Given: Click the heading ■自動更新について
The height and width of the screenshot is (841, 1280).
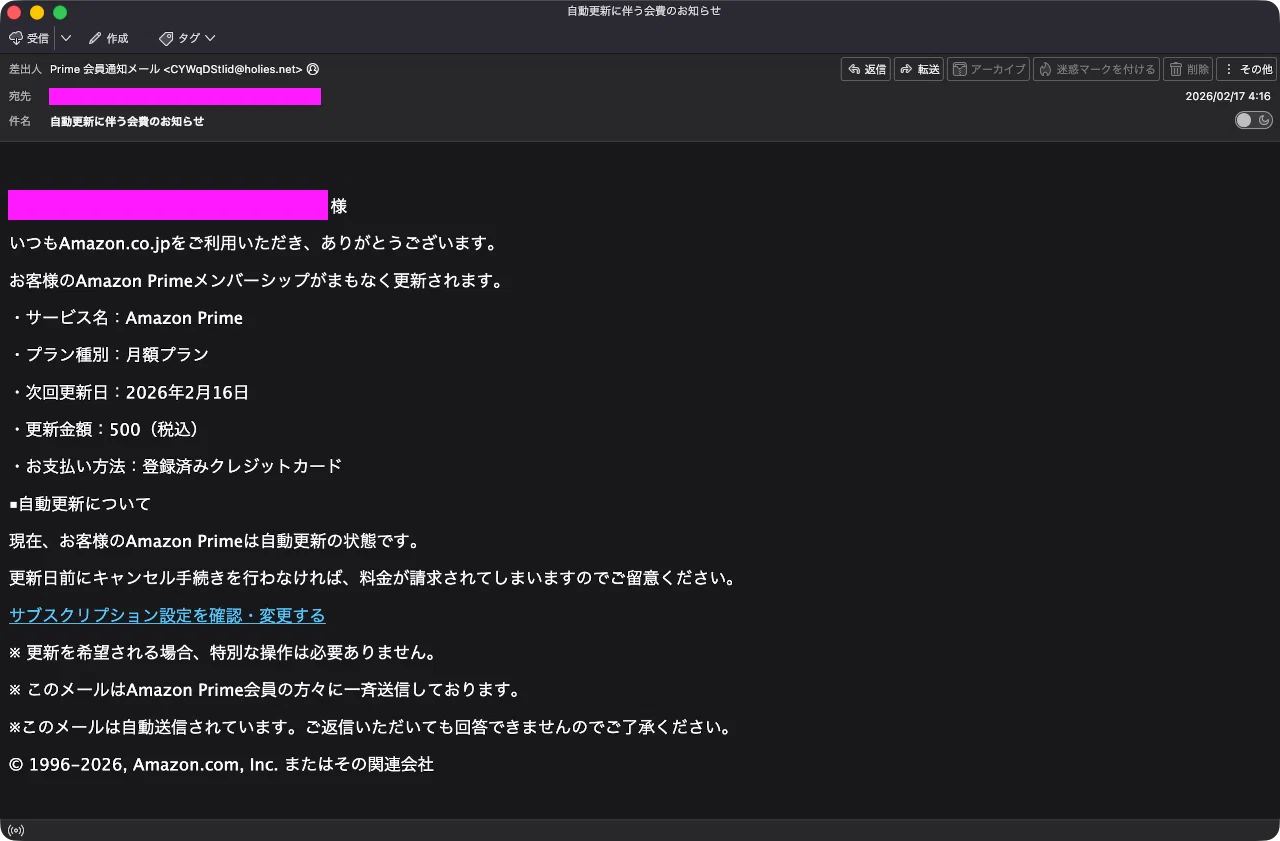Looking at the screenshot, I should tap(80, 503).
